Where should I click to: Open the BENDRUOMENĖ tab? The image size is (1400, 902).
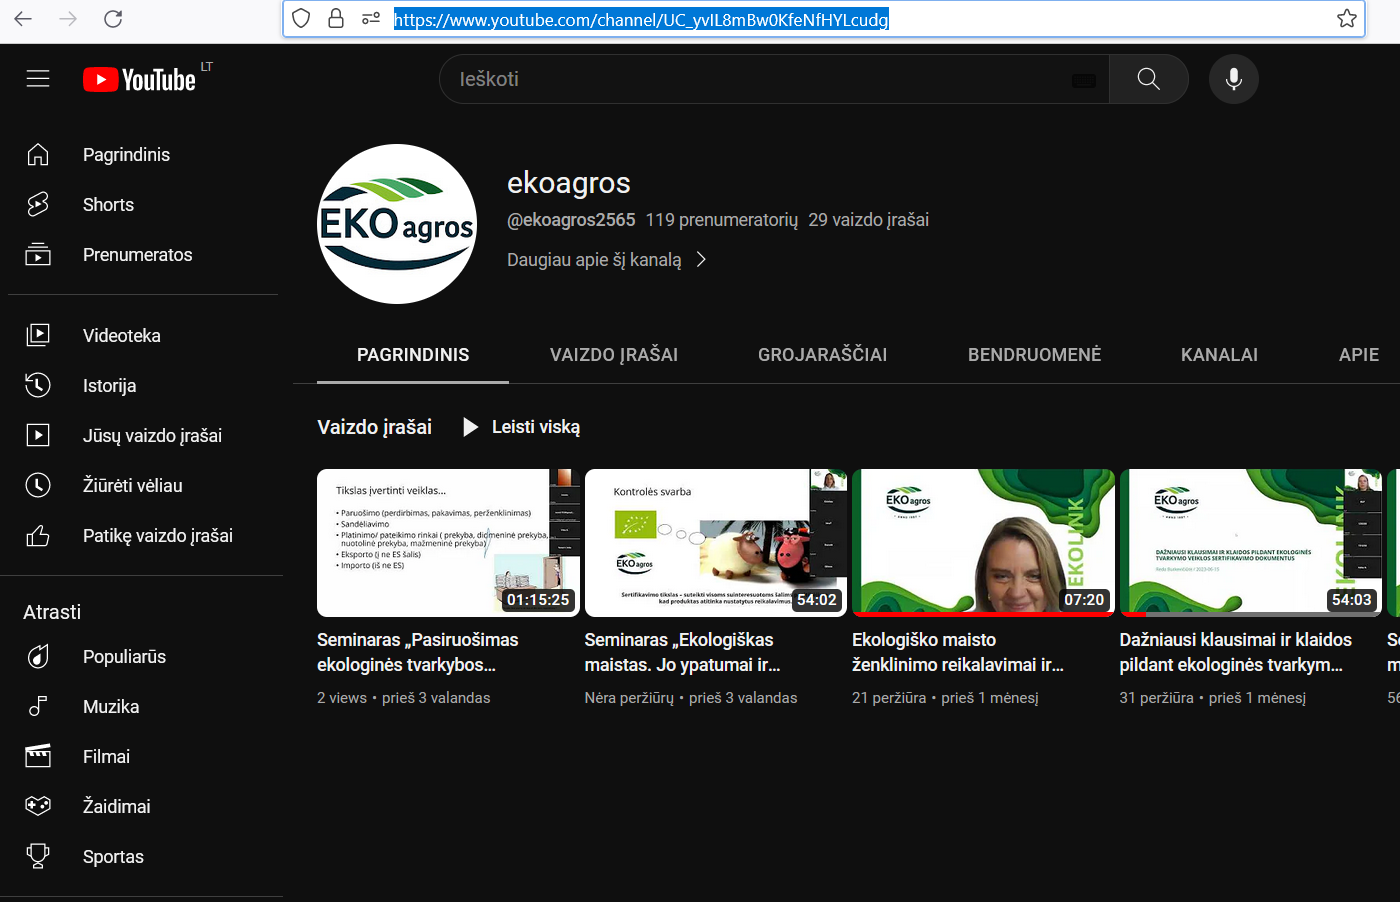click(x=1034, y=355)
